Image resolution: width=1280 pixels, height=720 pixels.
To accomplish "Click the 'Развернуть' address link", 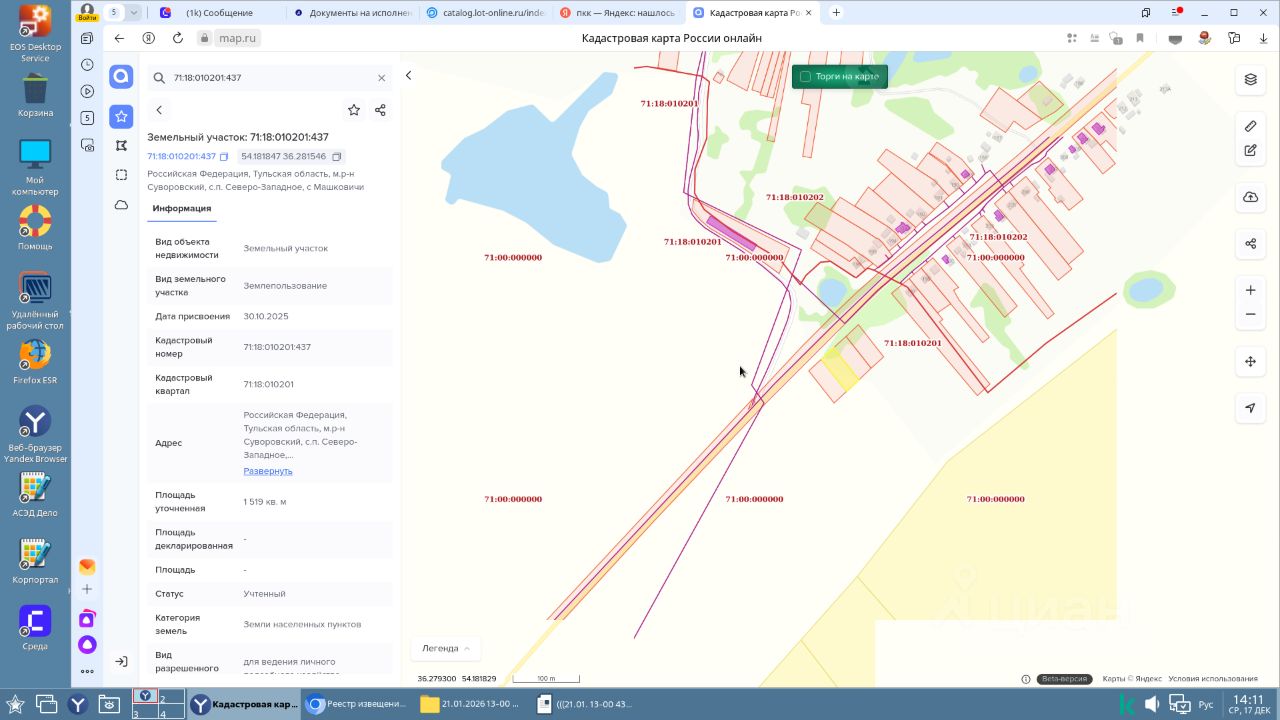I will tap(268, 471).
